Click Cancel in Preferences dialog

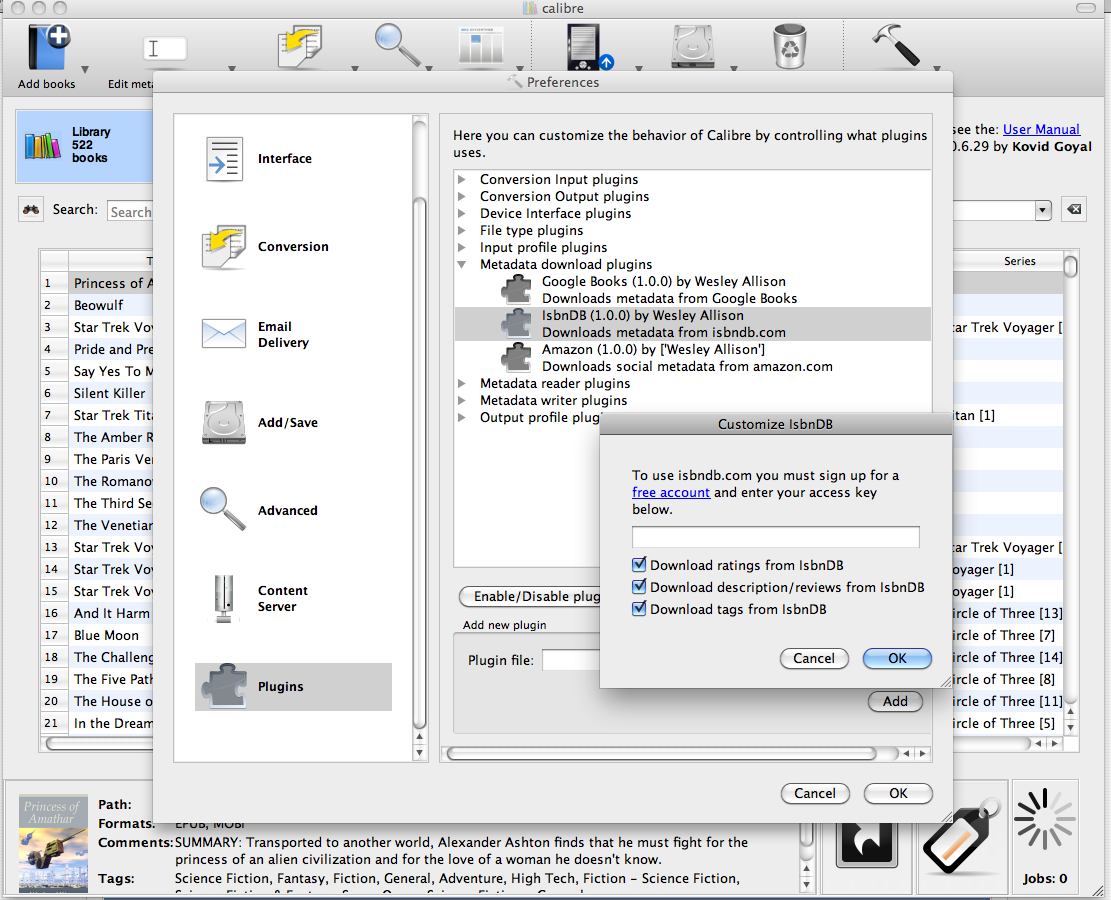[814, 794]
